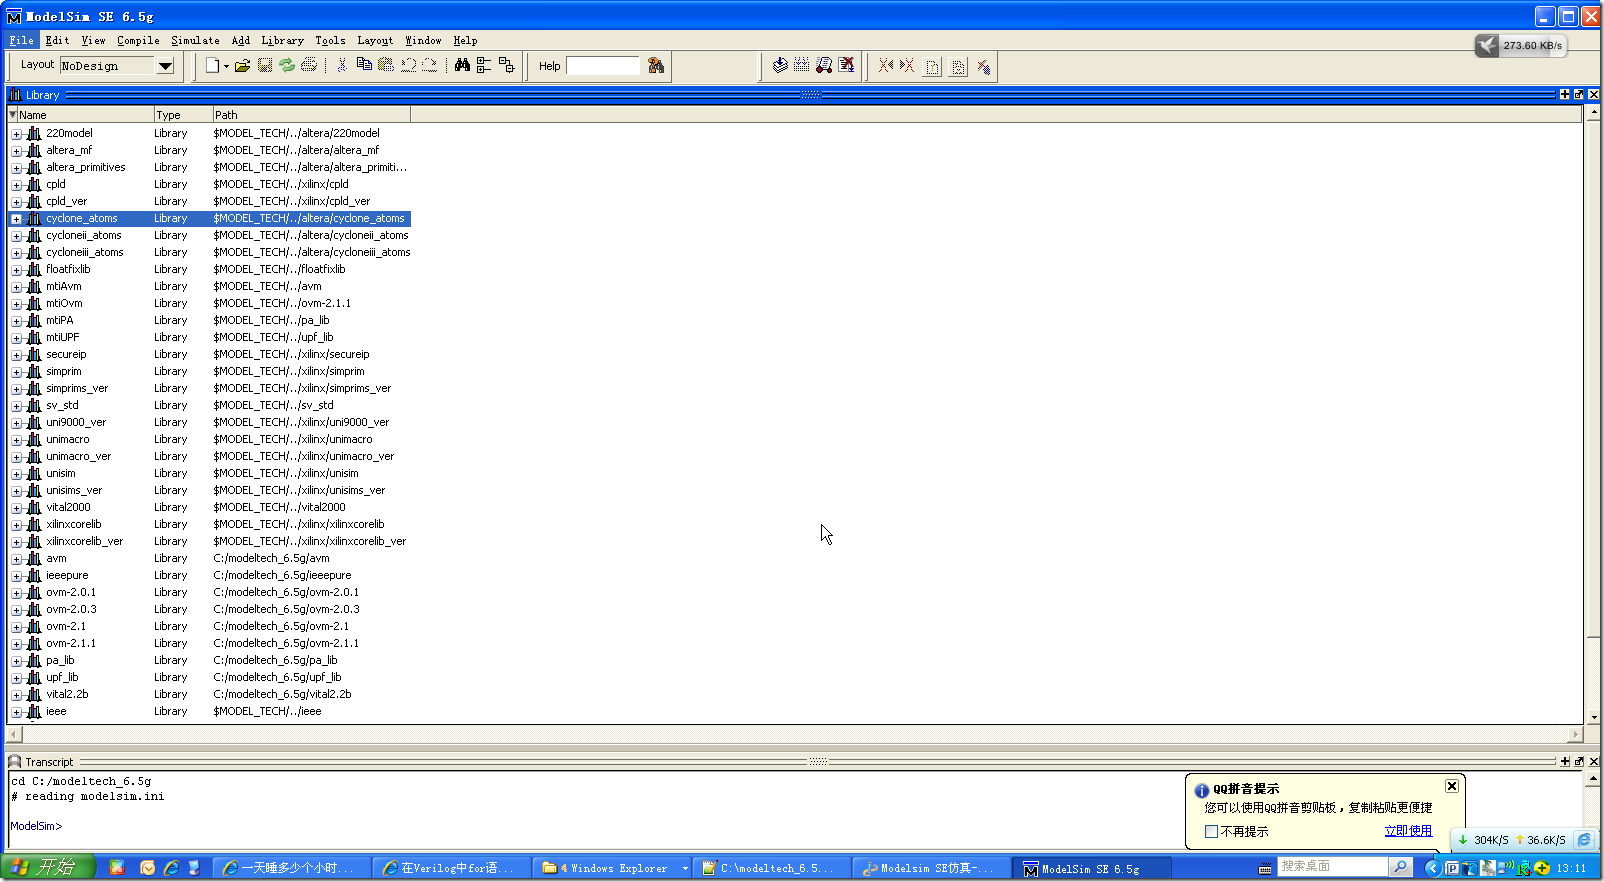Click the Copy icon in toolbar
Screen dimensions: 1604x882
pos(364,66)
